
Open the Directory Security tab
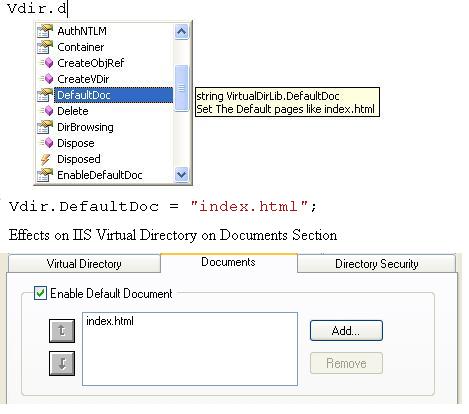[377, 264]
